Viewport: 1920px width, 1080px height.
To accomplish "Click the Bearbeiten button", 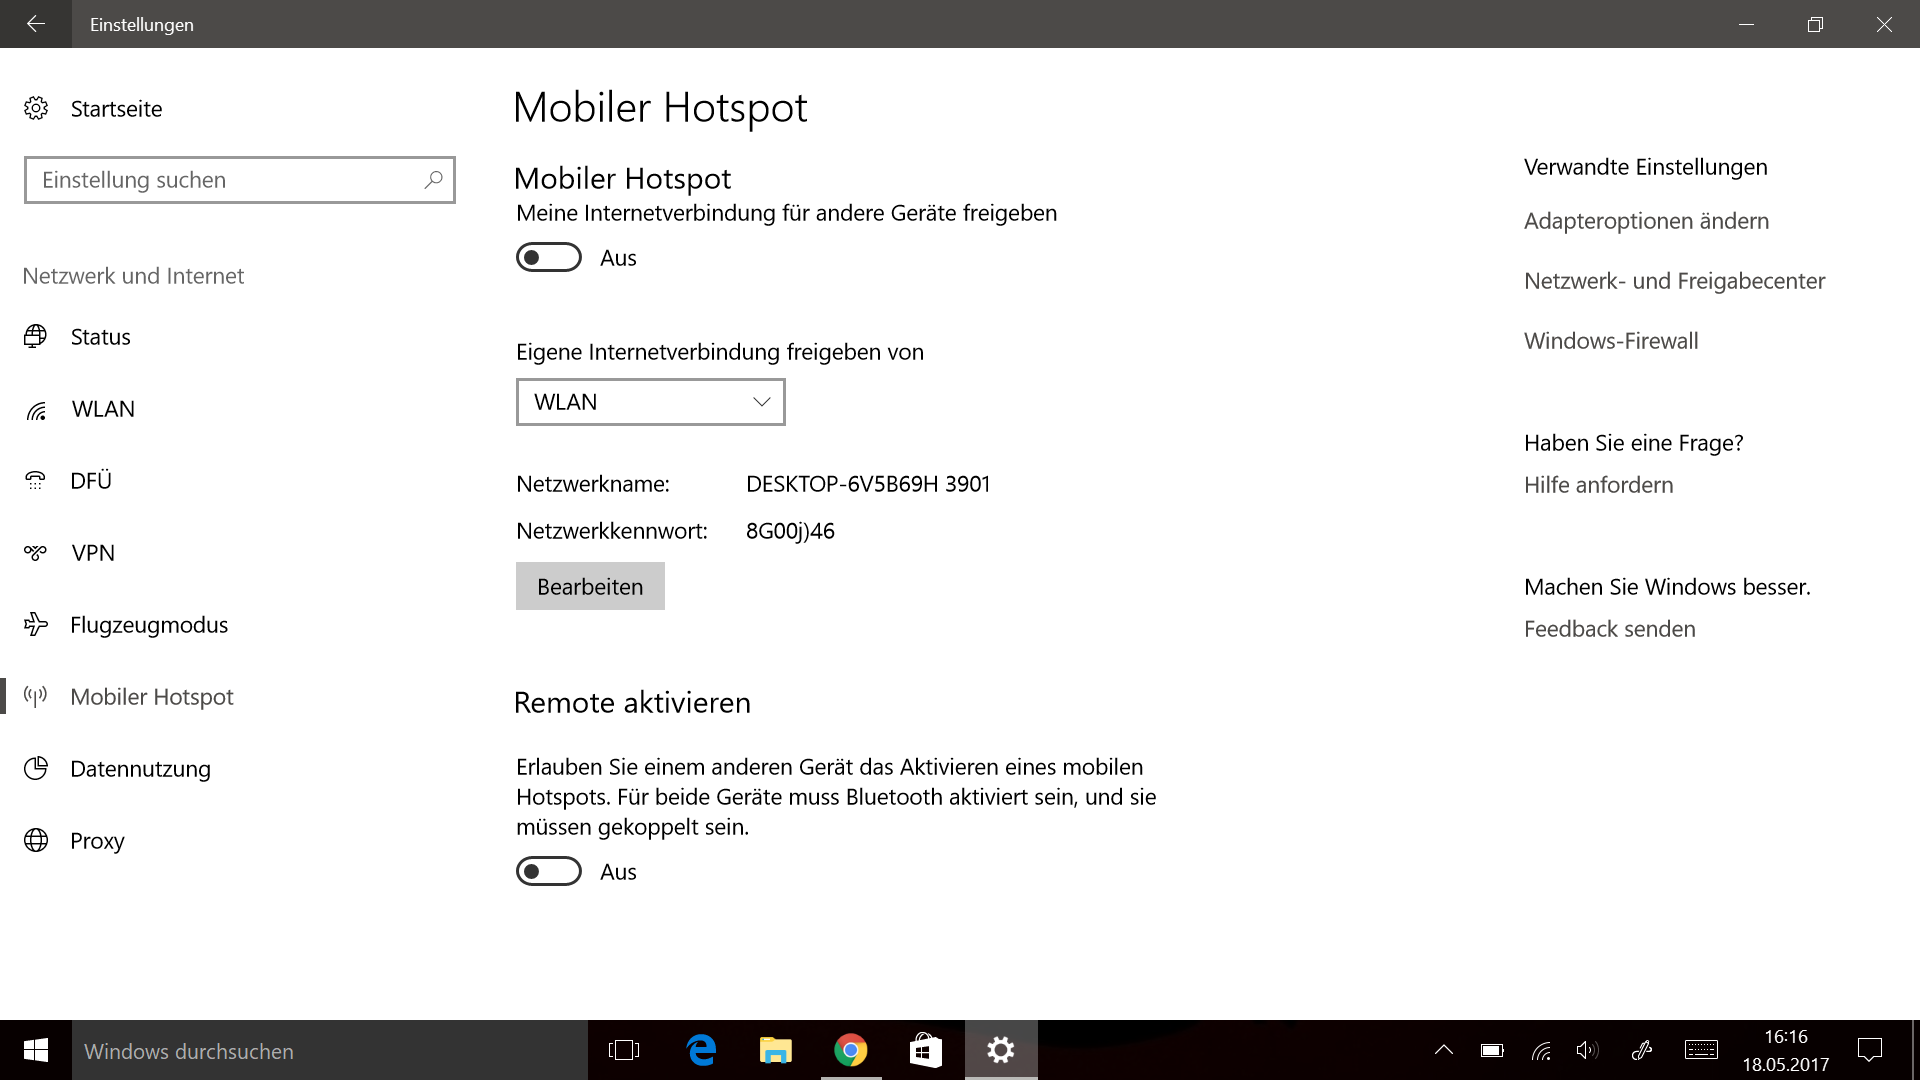I will [590, 587].
